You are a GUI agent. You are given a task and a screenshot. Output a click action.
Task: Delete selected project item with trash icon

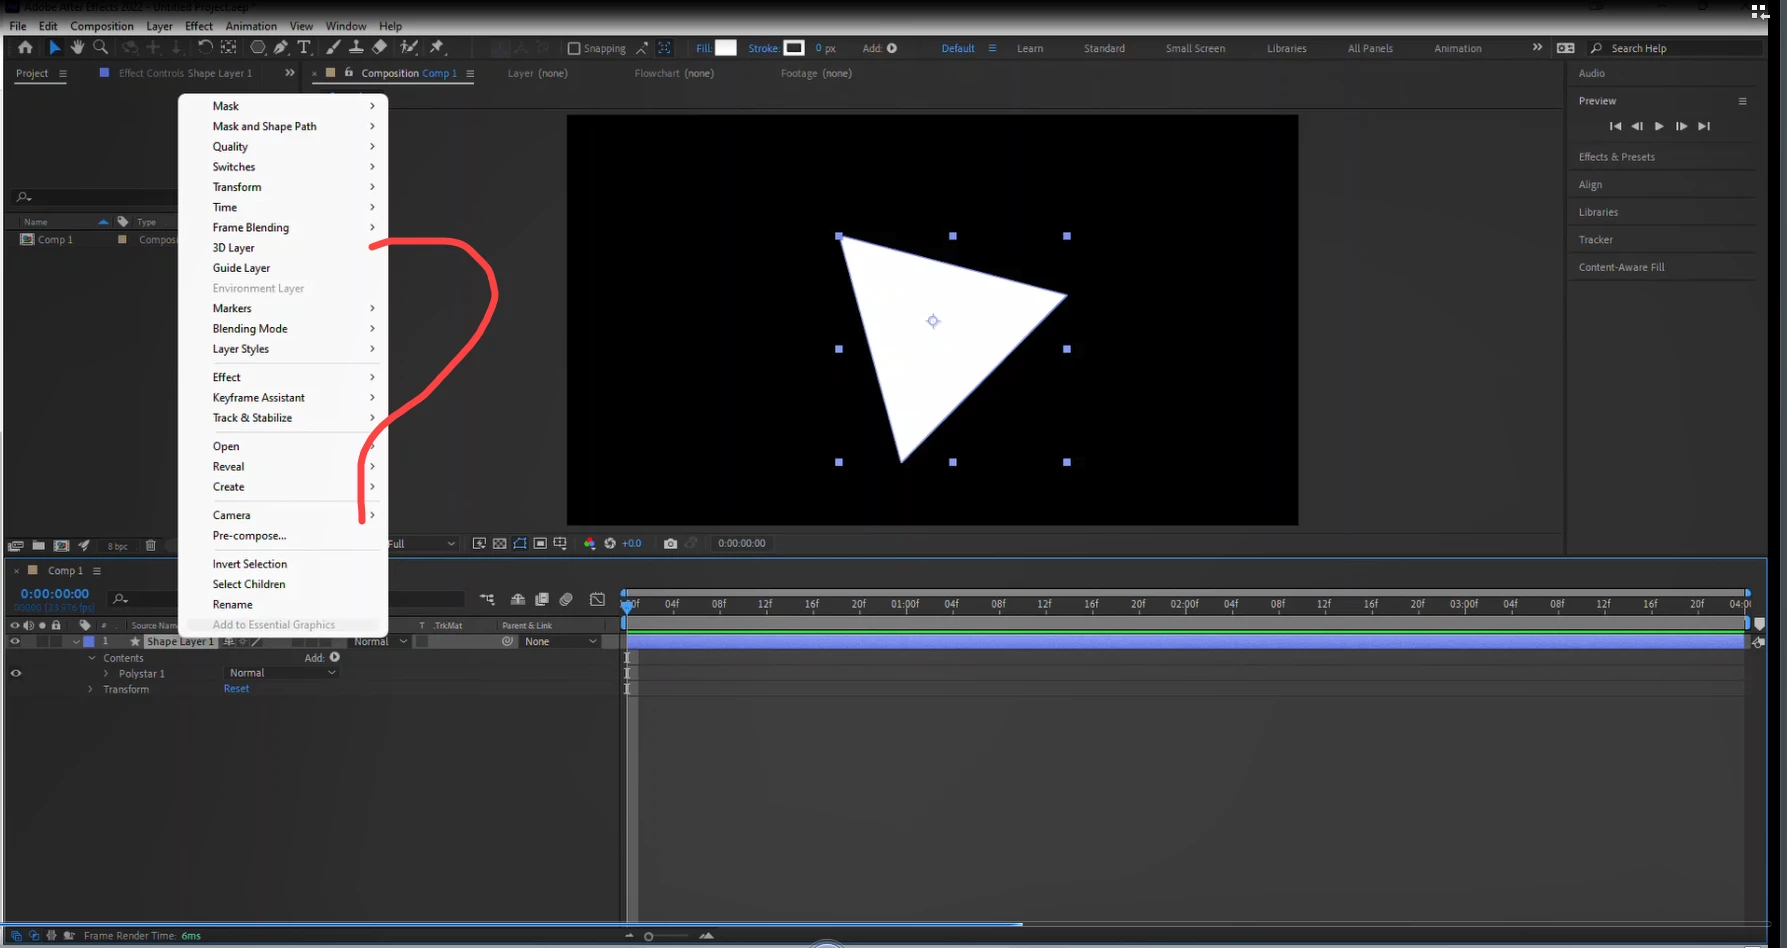coord(151,546)
